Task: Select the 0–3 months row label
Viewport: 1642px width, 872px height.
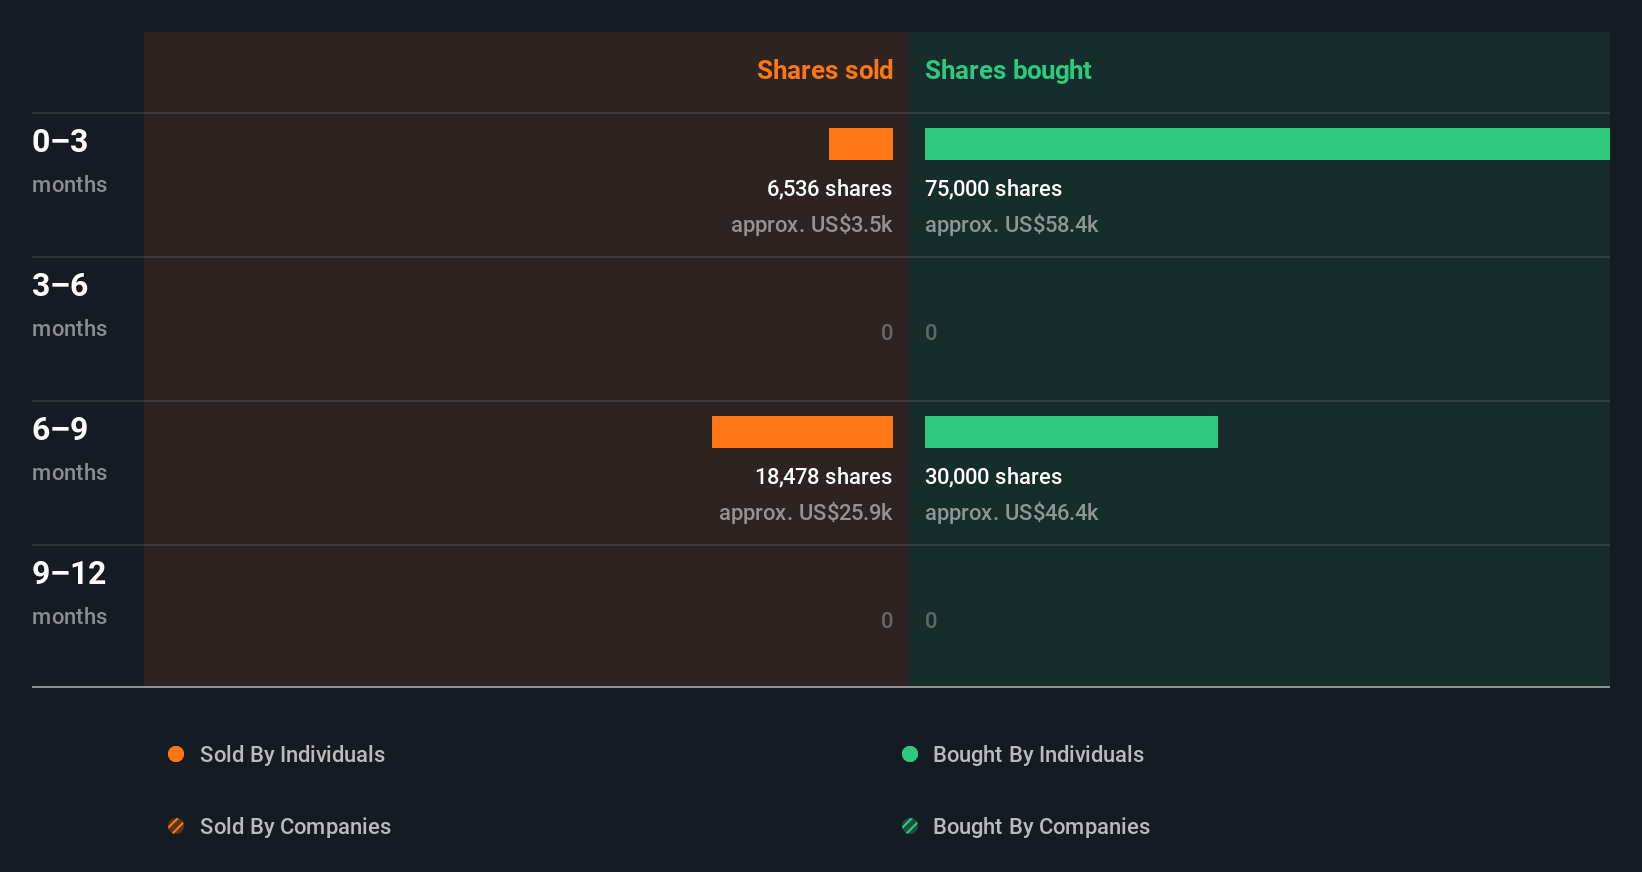Action: tap(69, 160)
